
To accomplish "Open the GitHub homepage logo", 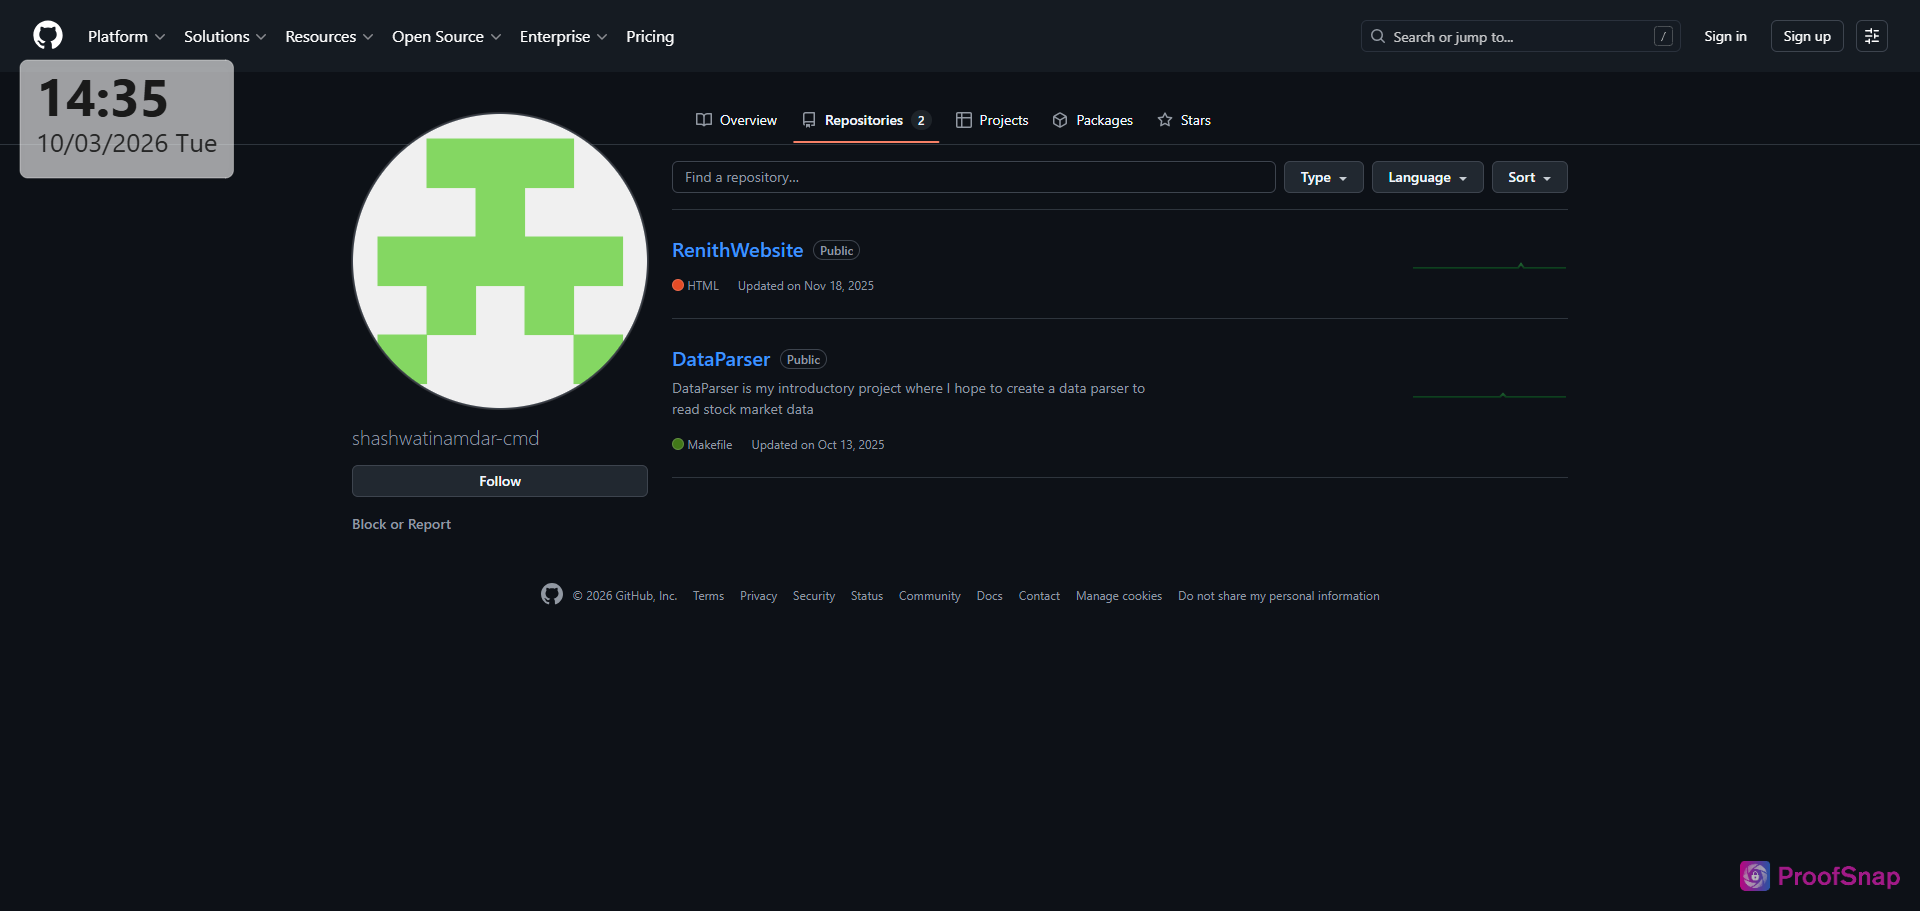I will pyautogui.click(x=48, y=36).
